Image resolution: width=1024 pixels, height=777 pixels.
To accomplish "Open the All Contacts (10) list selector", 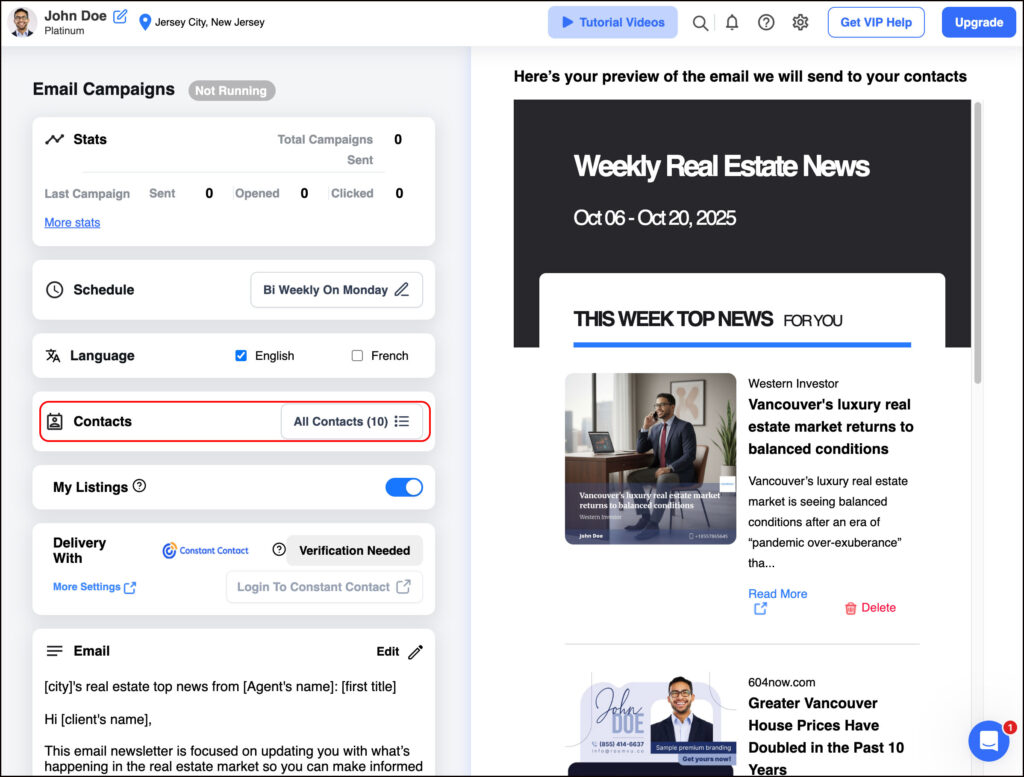I will [351, 421].
